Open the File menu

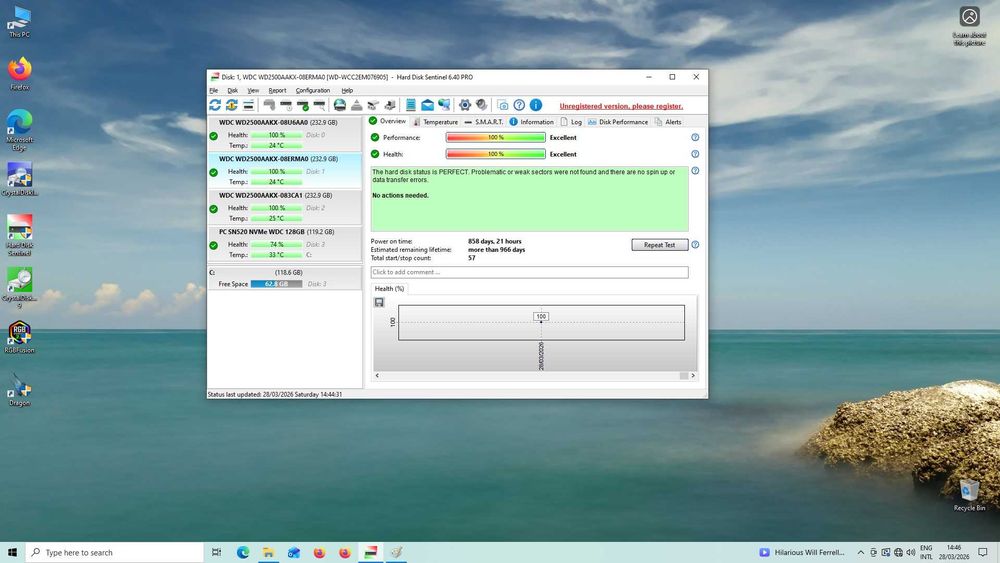pos(214,91)
